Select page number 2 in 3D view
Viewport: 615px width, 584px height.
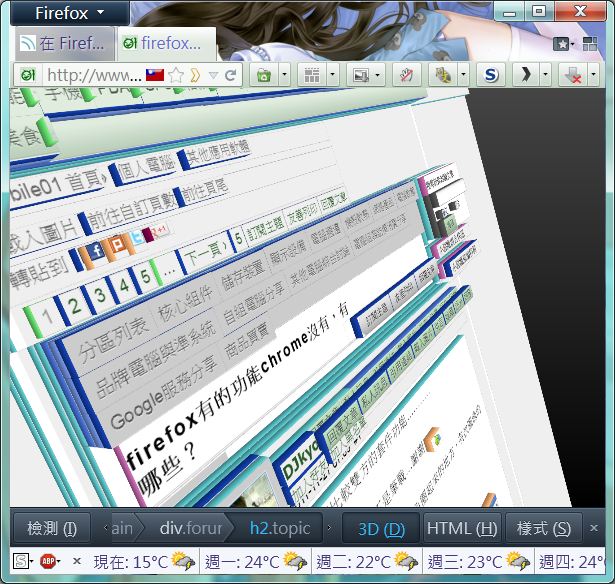(75, 305)
